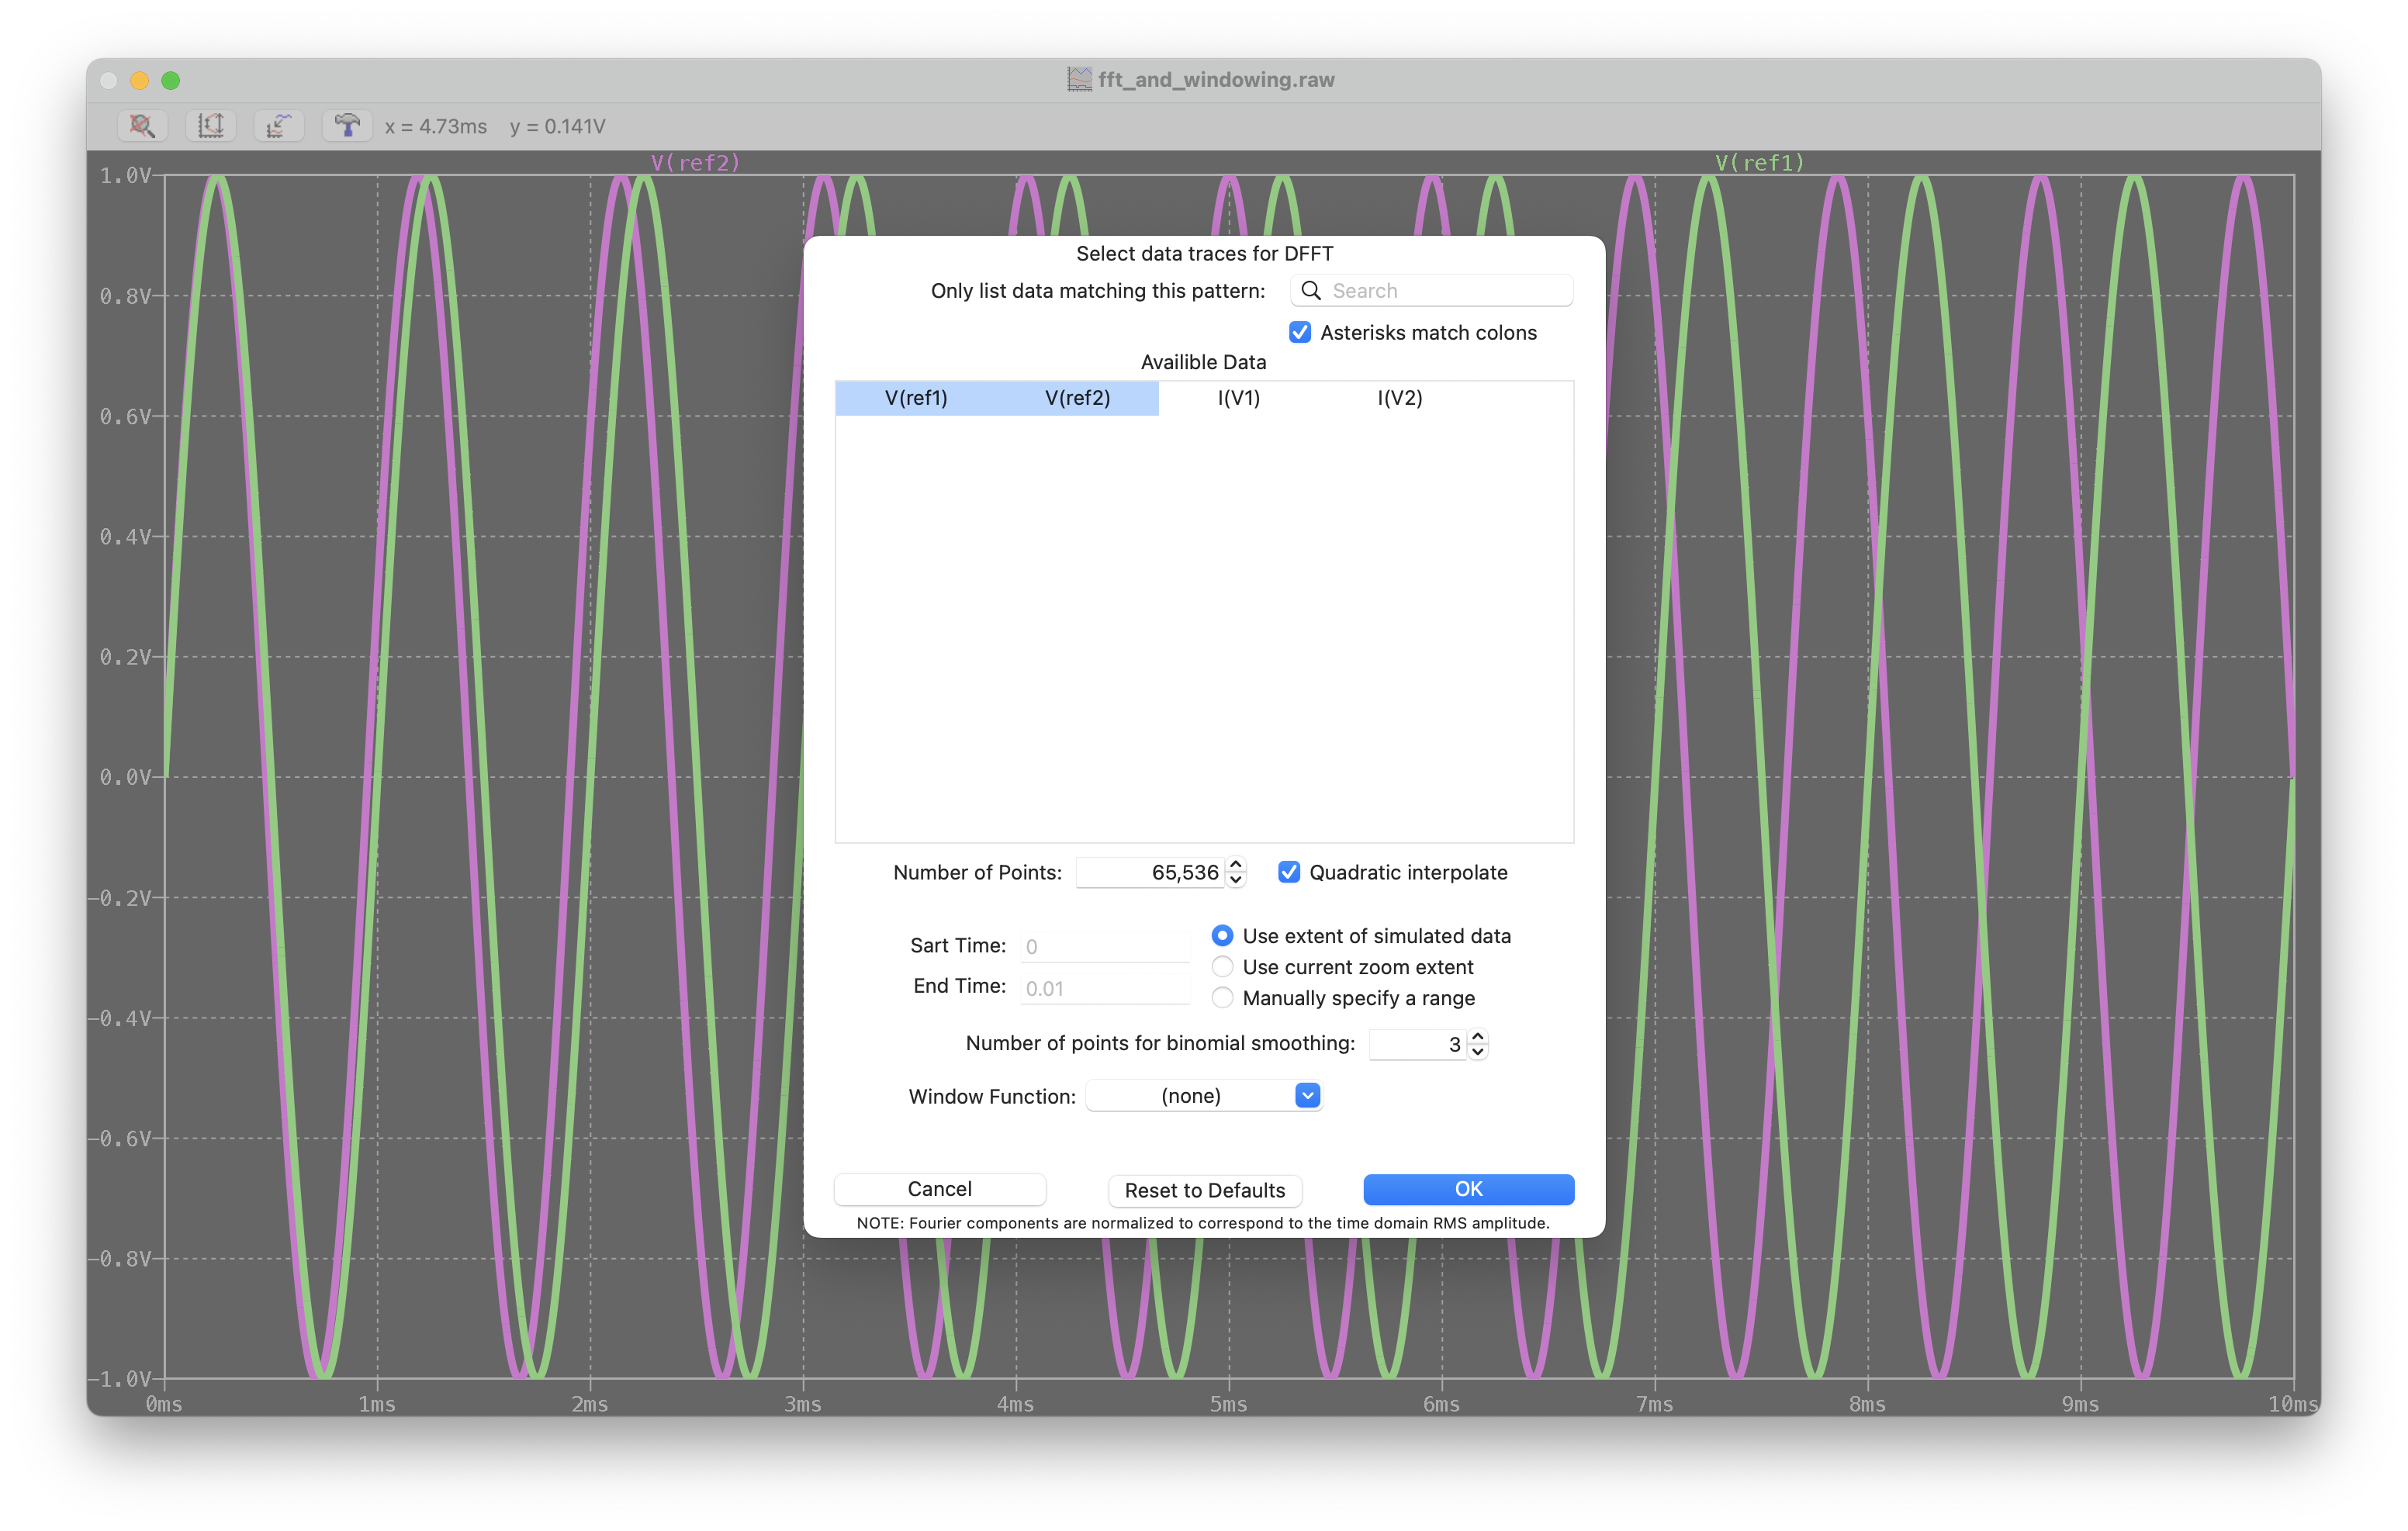This screenshot has height=1531, width=2408.
Task: Click the Cancel button
Action: (939, 1189)
